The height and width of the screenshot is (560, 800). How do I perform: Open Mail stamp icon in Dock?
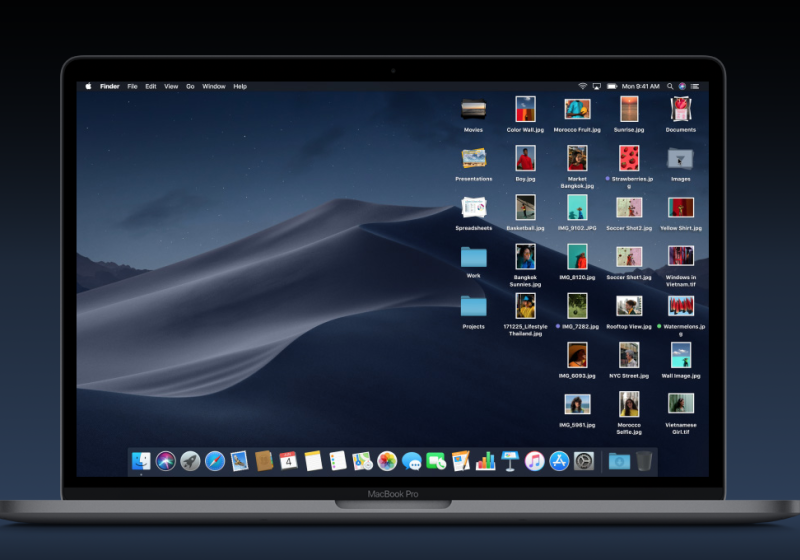[239, 461]
